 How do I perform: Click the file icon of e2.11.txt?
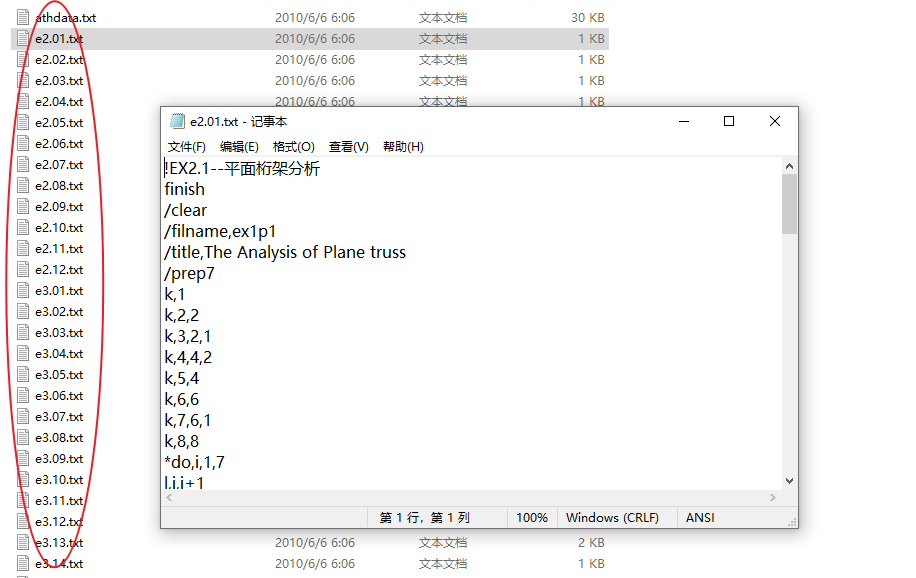pyautogui.click(x=23, y=249)
